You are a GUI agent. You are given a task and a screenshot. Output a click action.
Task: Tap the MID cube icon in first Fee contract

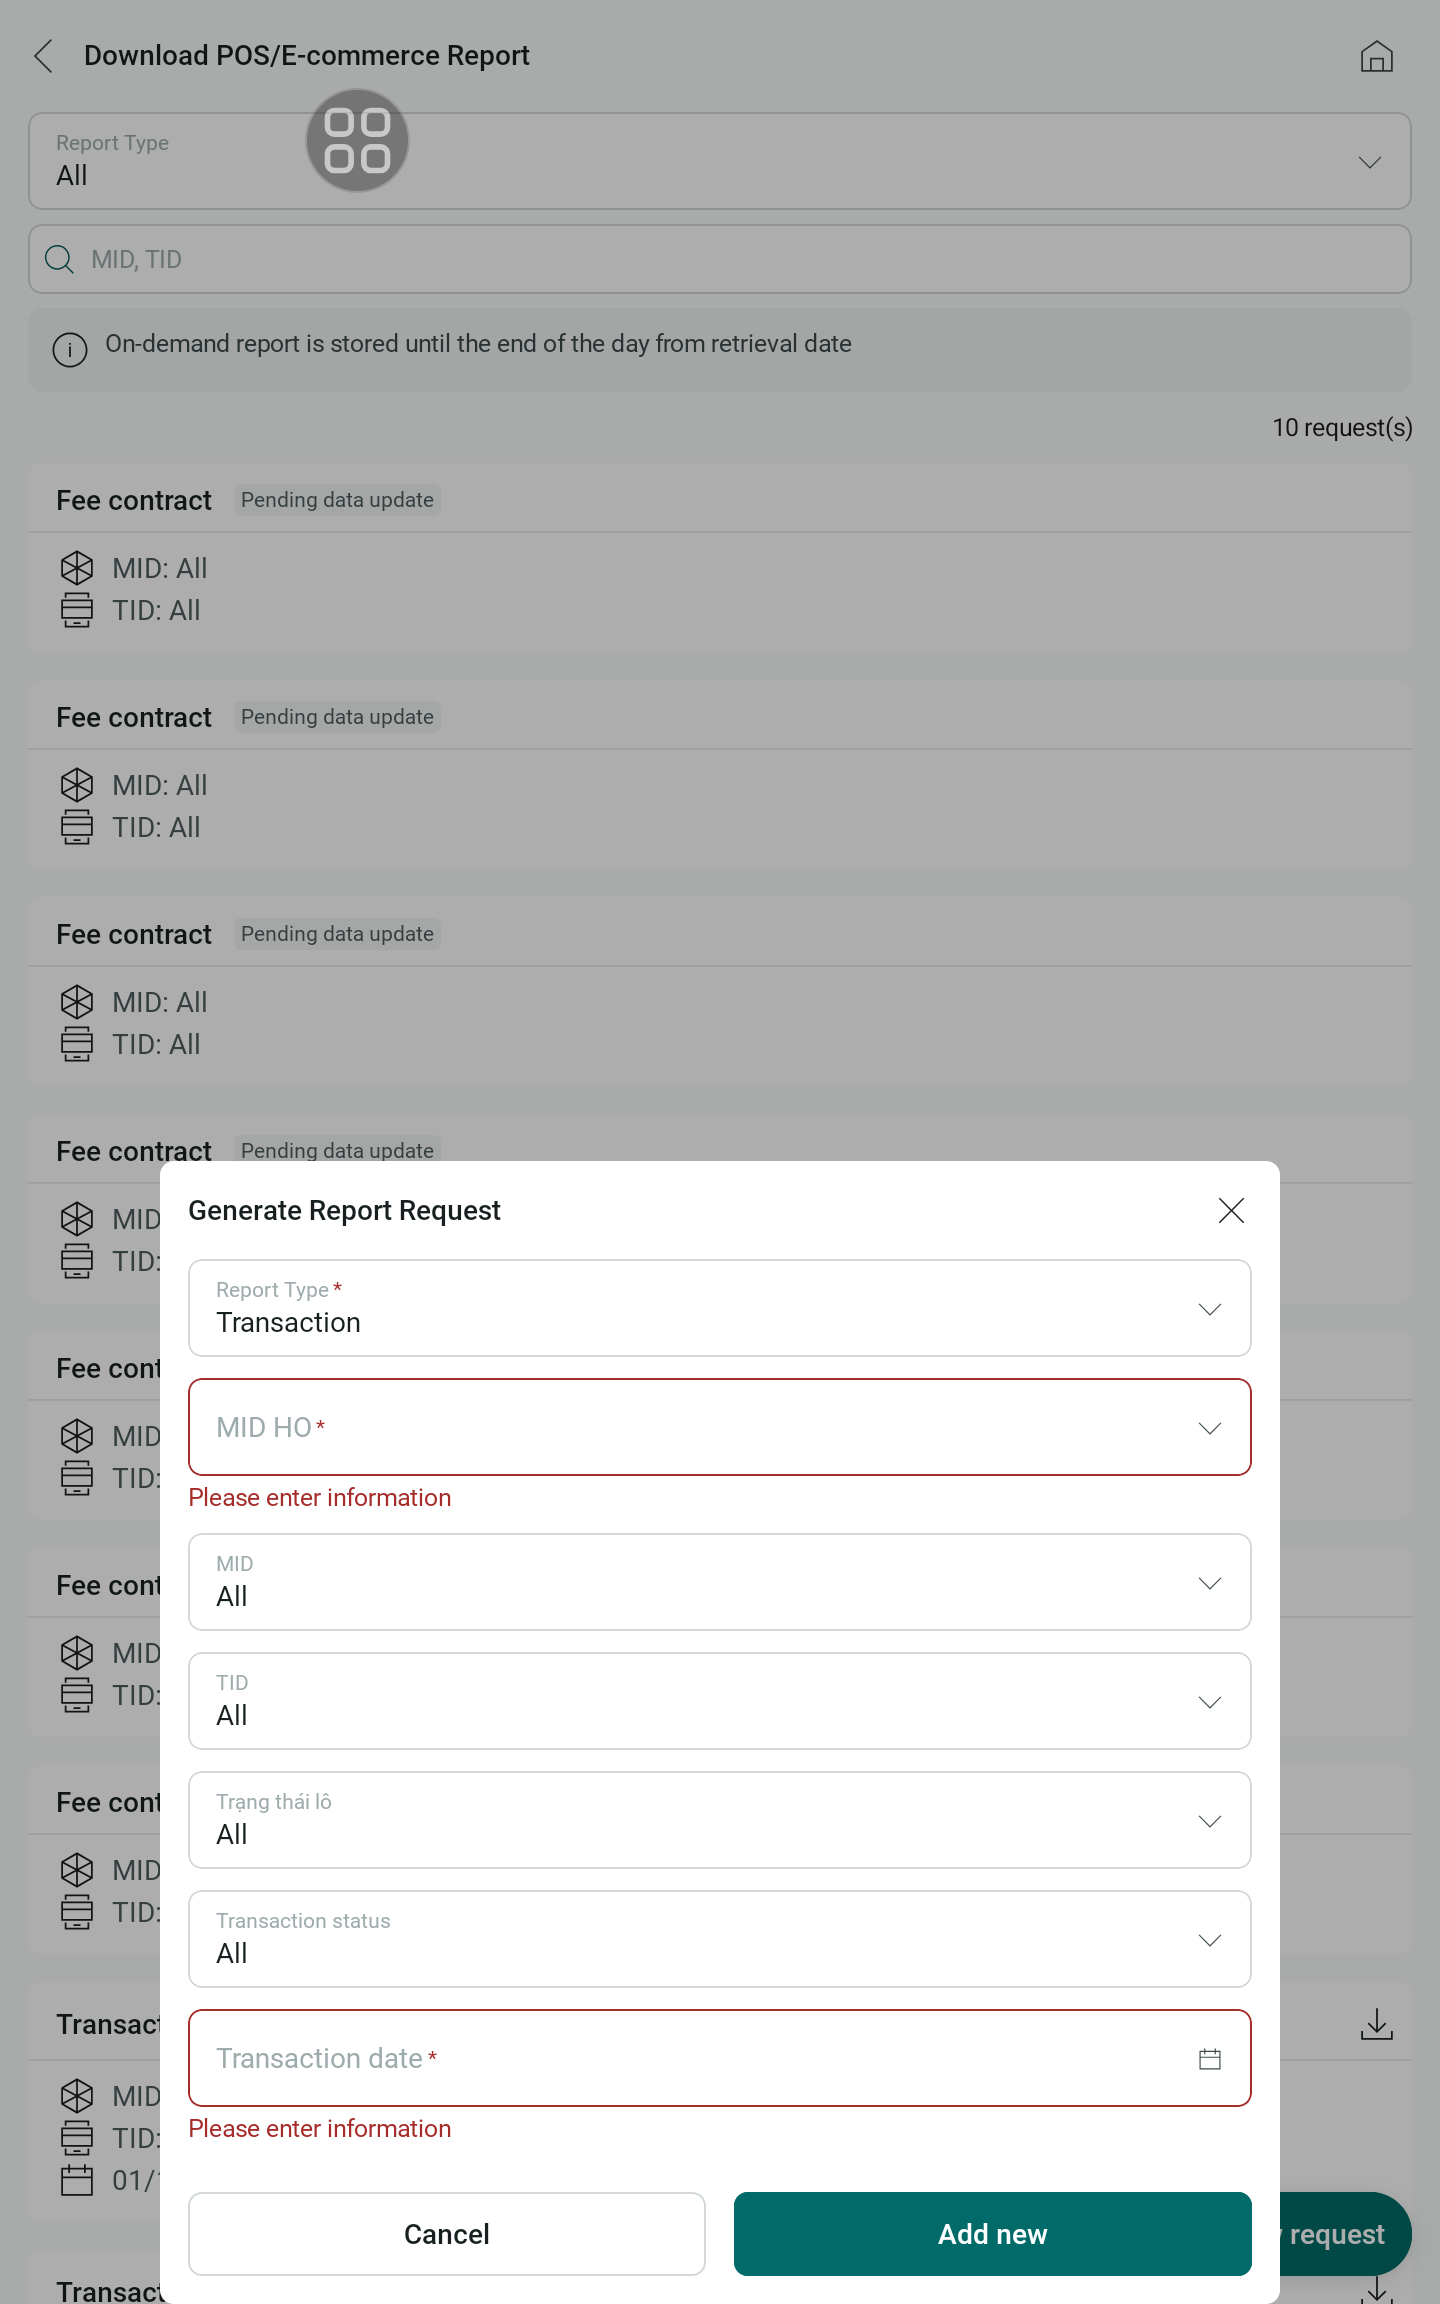click(77, 568)
